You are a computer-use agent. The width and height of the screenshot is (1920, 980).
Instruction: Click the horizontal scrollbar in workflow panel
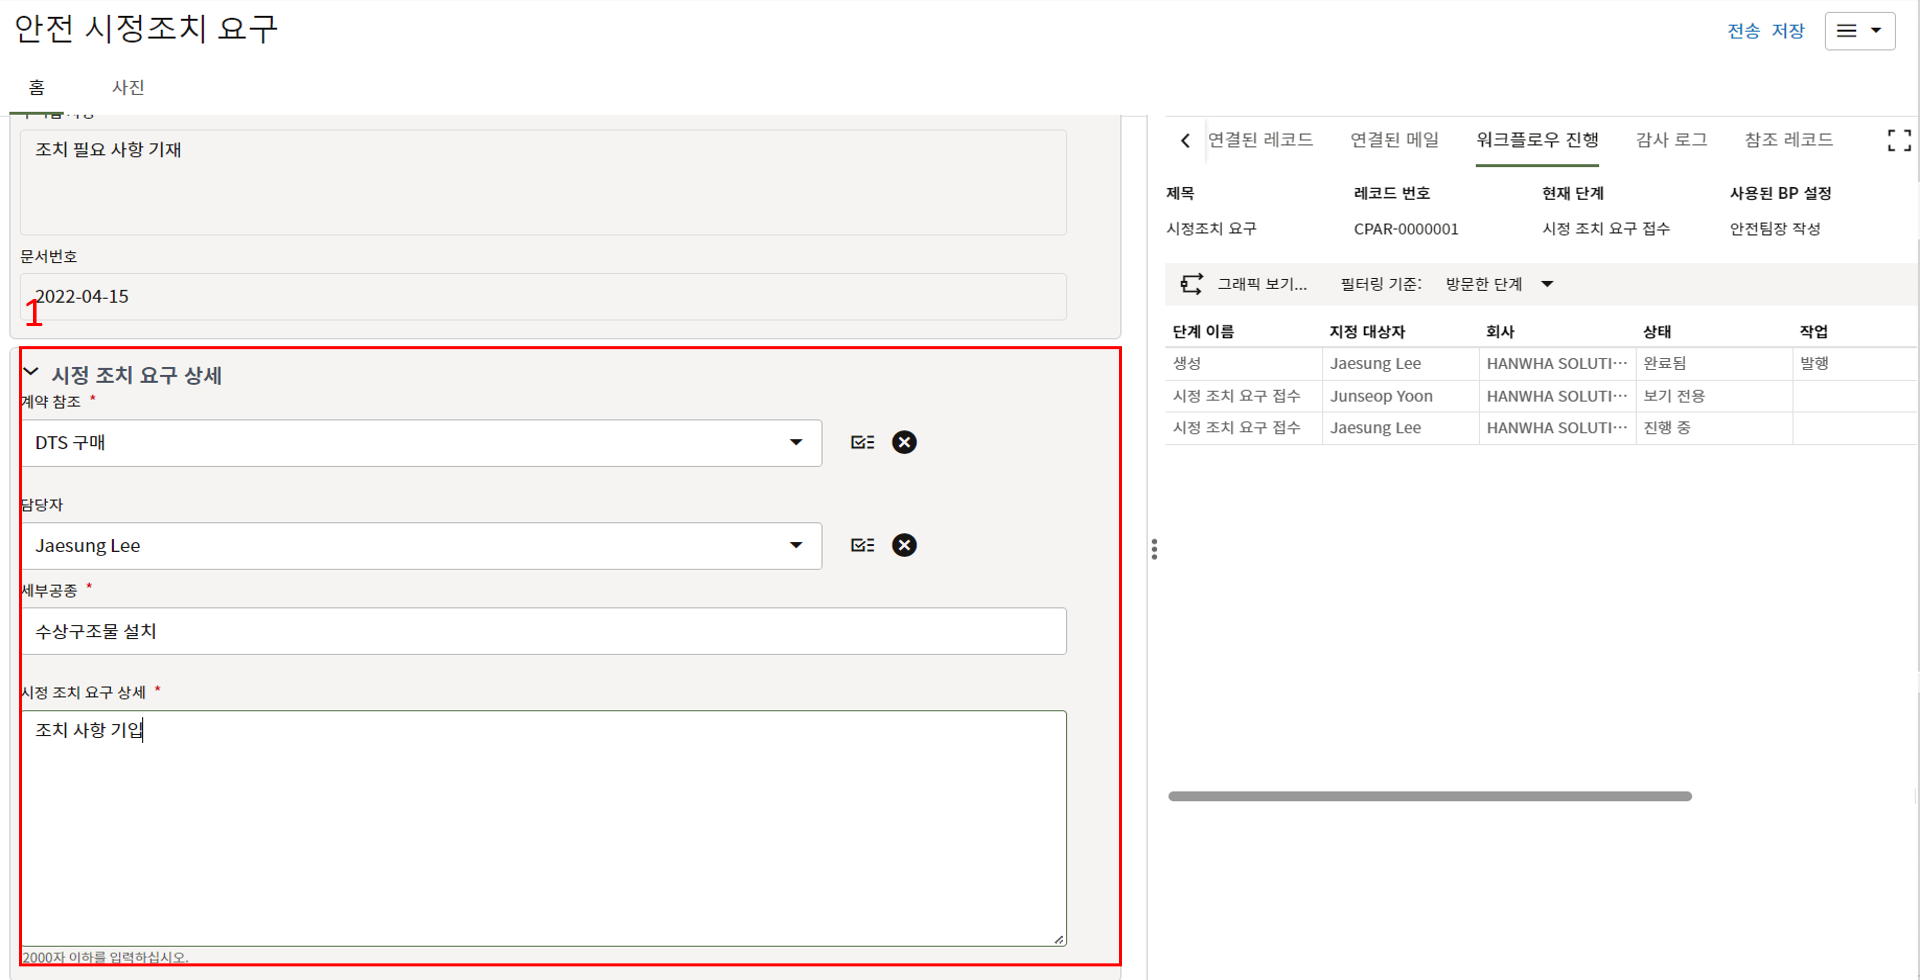tap(1429, 796)
